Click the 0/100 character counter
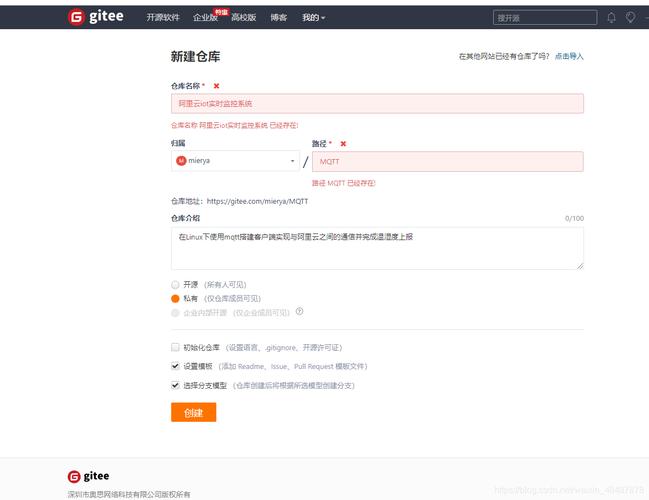Viewport: 649px width, 500px height. click(574, 218)
